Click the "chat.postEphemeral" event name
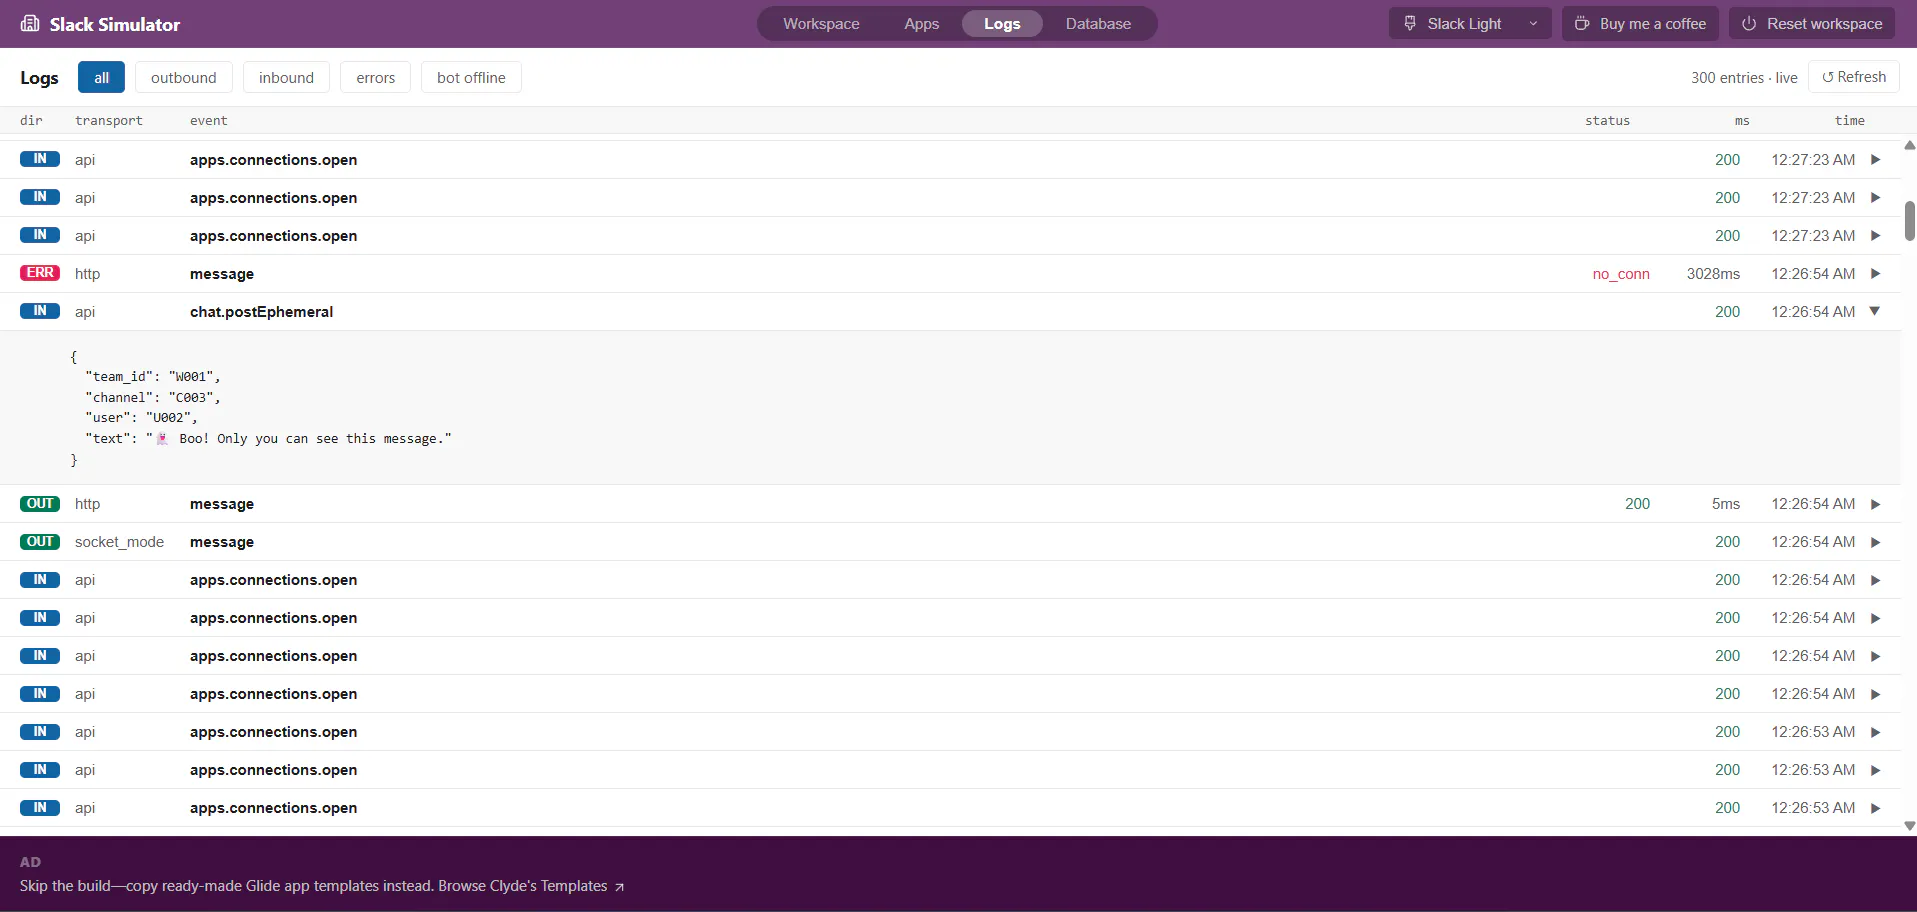This screenshot has width=1917, height=912. tap(261, 312)
